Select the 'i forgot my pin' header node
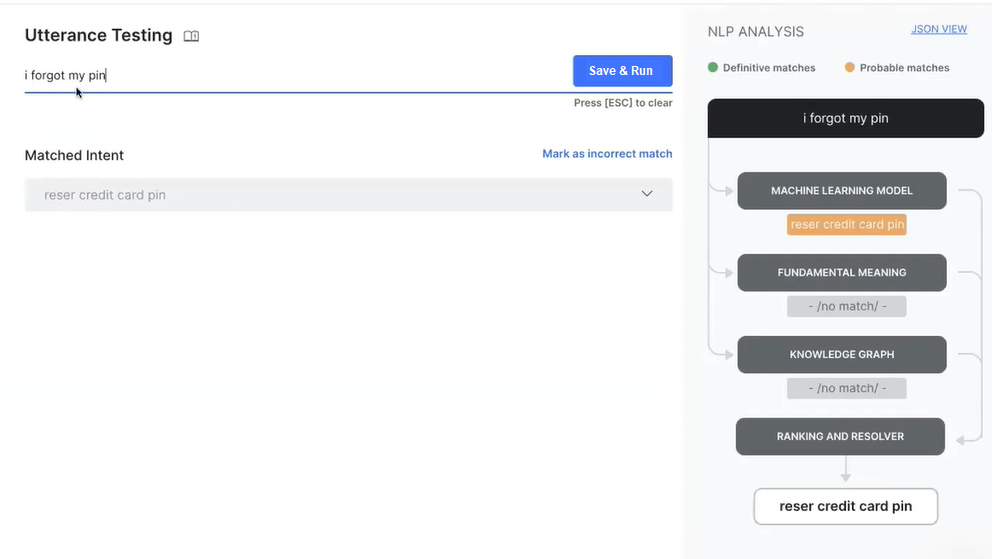 [845, 118]
